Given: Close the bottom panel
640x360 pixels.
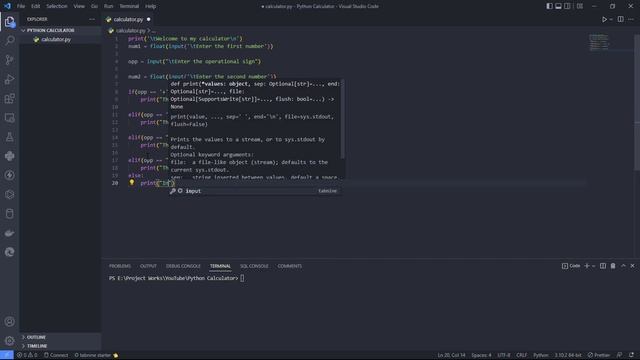Looking at the screenshot, I should click(633, 266).
